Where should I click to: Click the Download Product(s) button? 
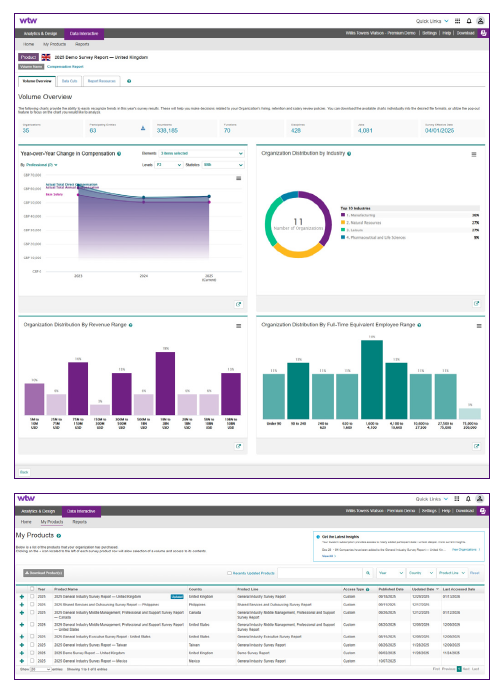point(44,573)
